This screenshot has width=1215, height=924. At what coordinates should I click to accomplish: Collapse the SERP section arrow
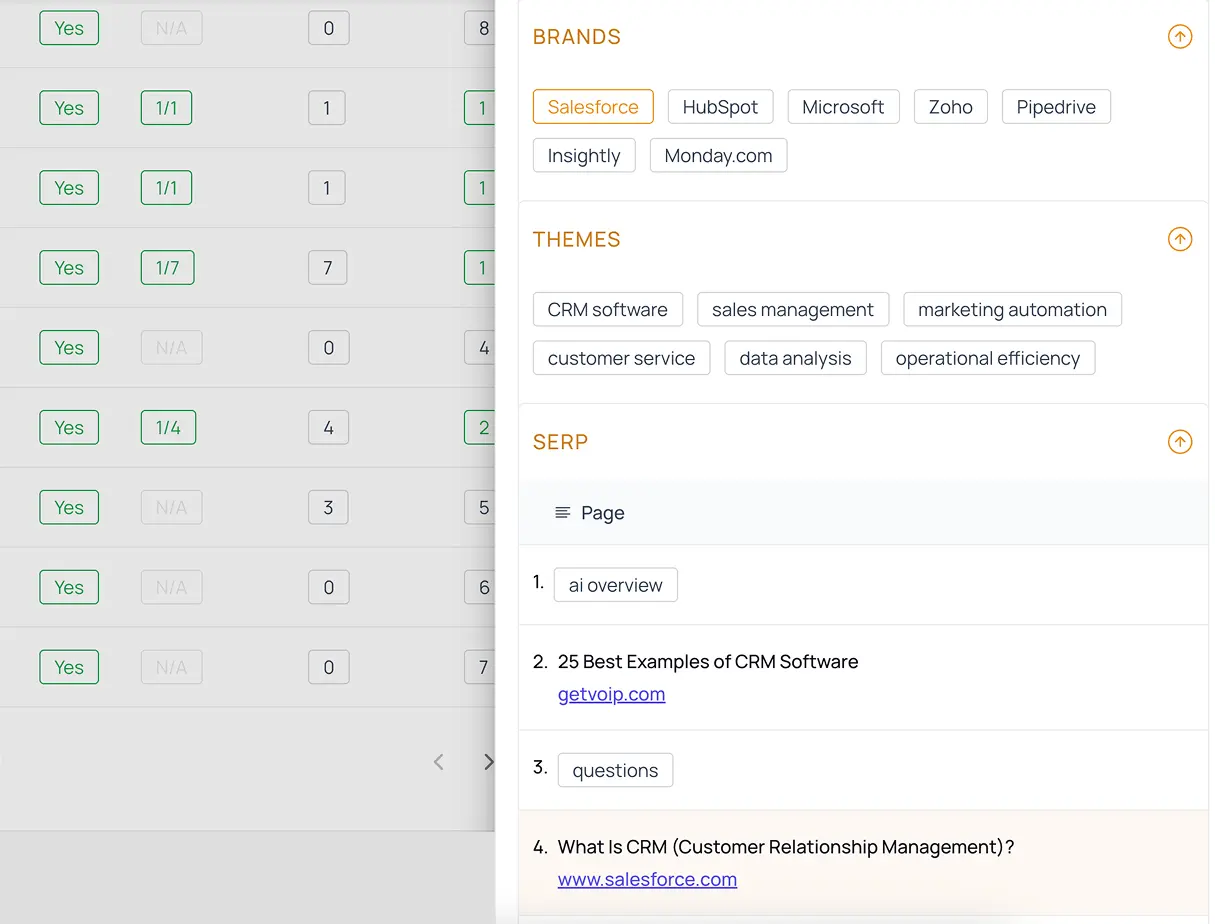pyautogui.click(x=1180, y=442)
